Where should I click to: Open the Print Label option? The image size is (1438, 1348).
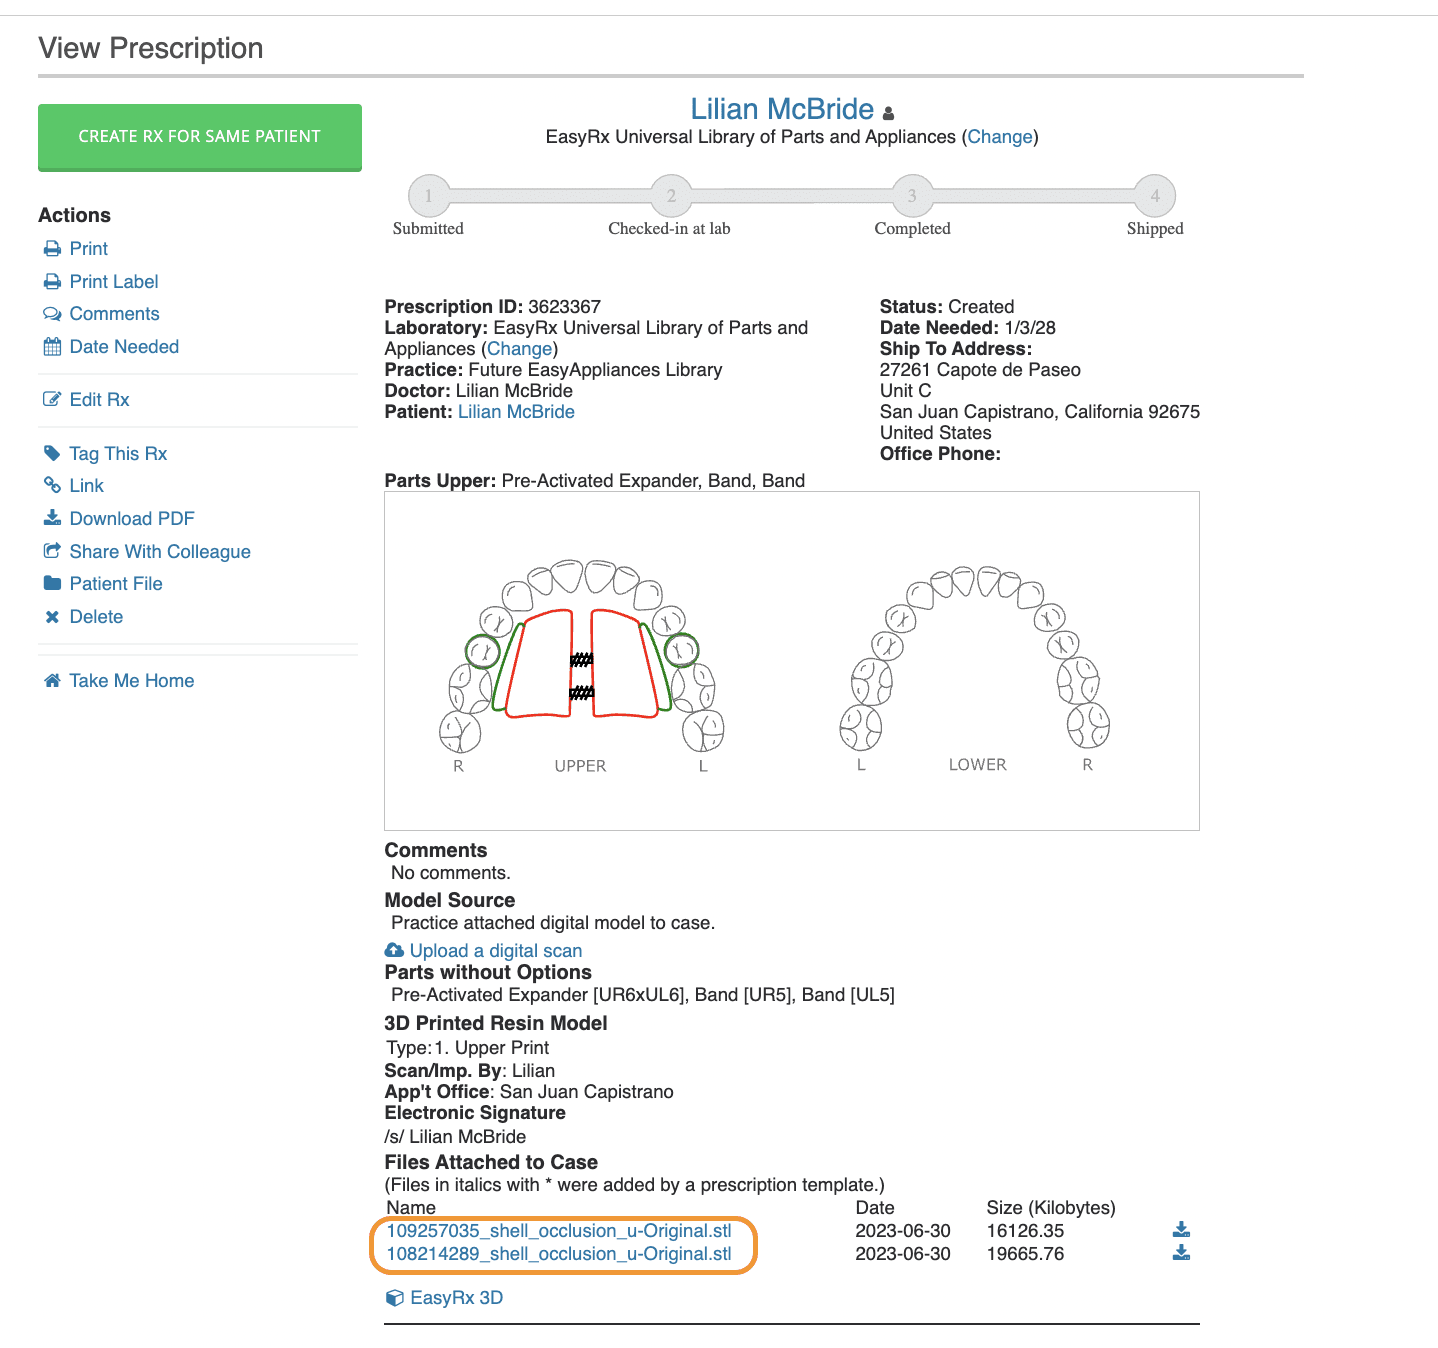pyautogui.click(x=113, y=281)
